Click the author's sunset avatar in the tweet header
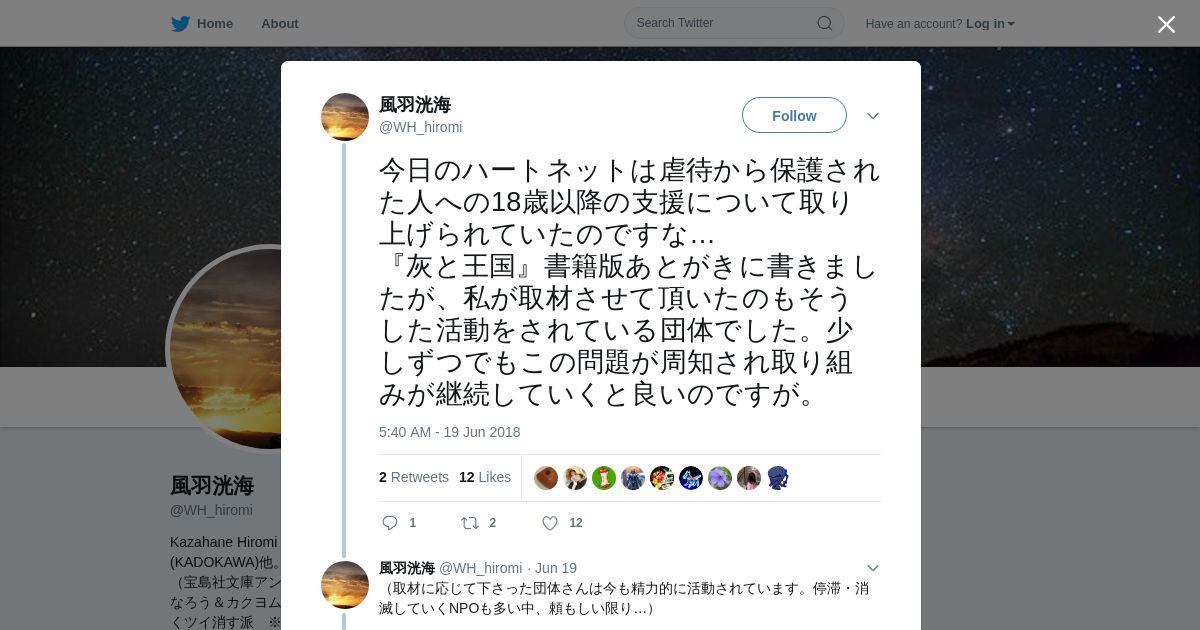Screen dimensions: 1200x630 345,117
